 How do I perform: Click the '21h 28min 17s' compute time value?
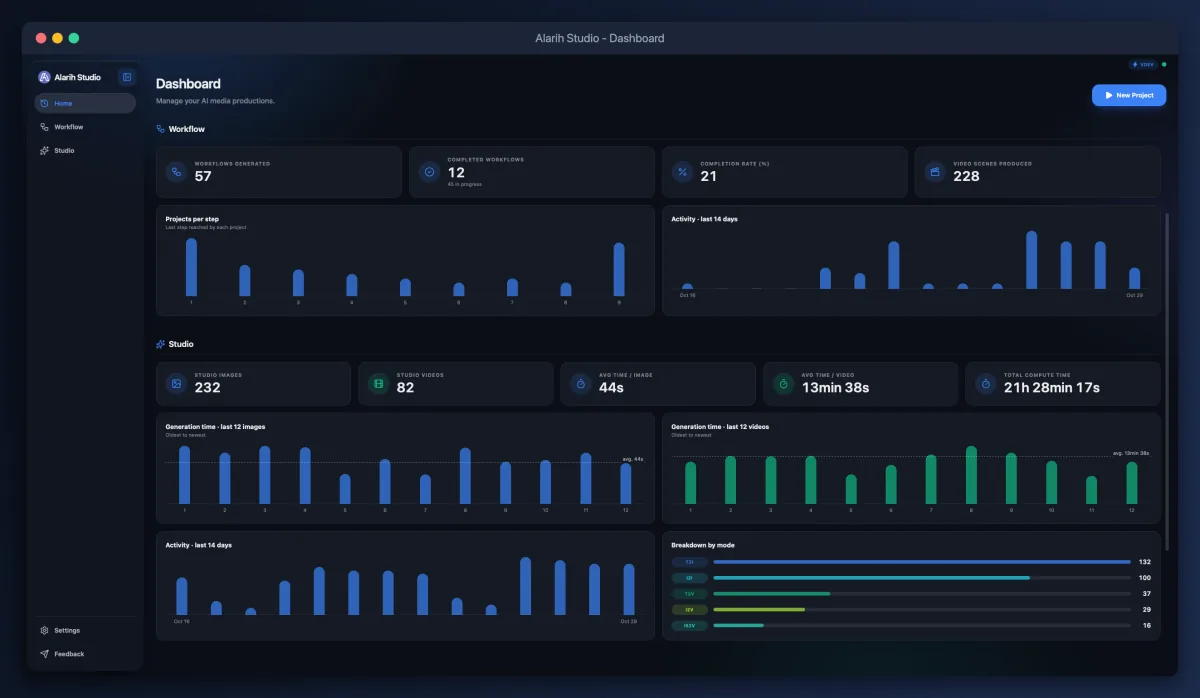coord(1052,388)
